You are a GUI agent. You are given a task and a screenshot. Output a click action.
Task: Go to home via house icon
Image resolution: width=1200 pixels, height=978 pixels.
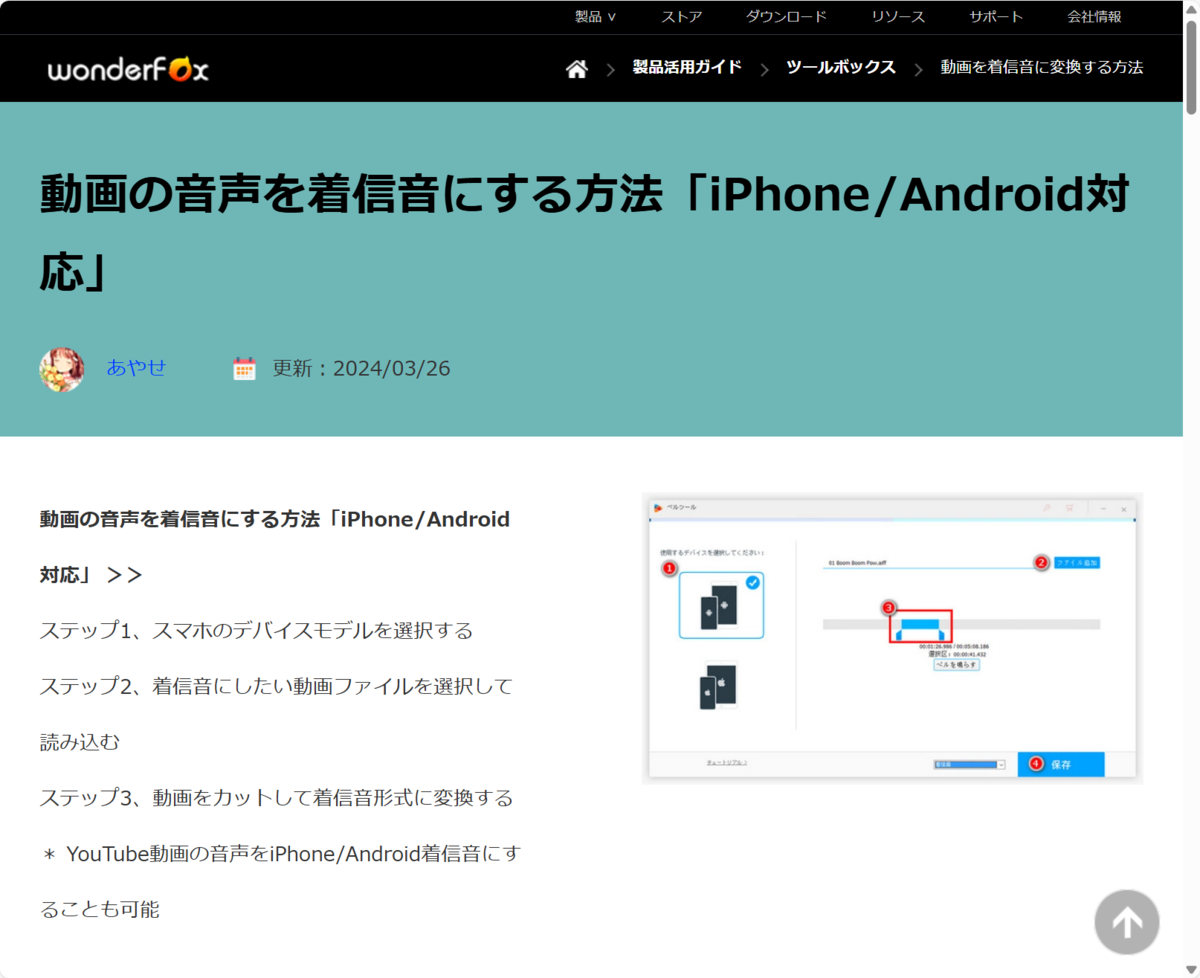577,69
